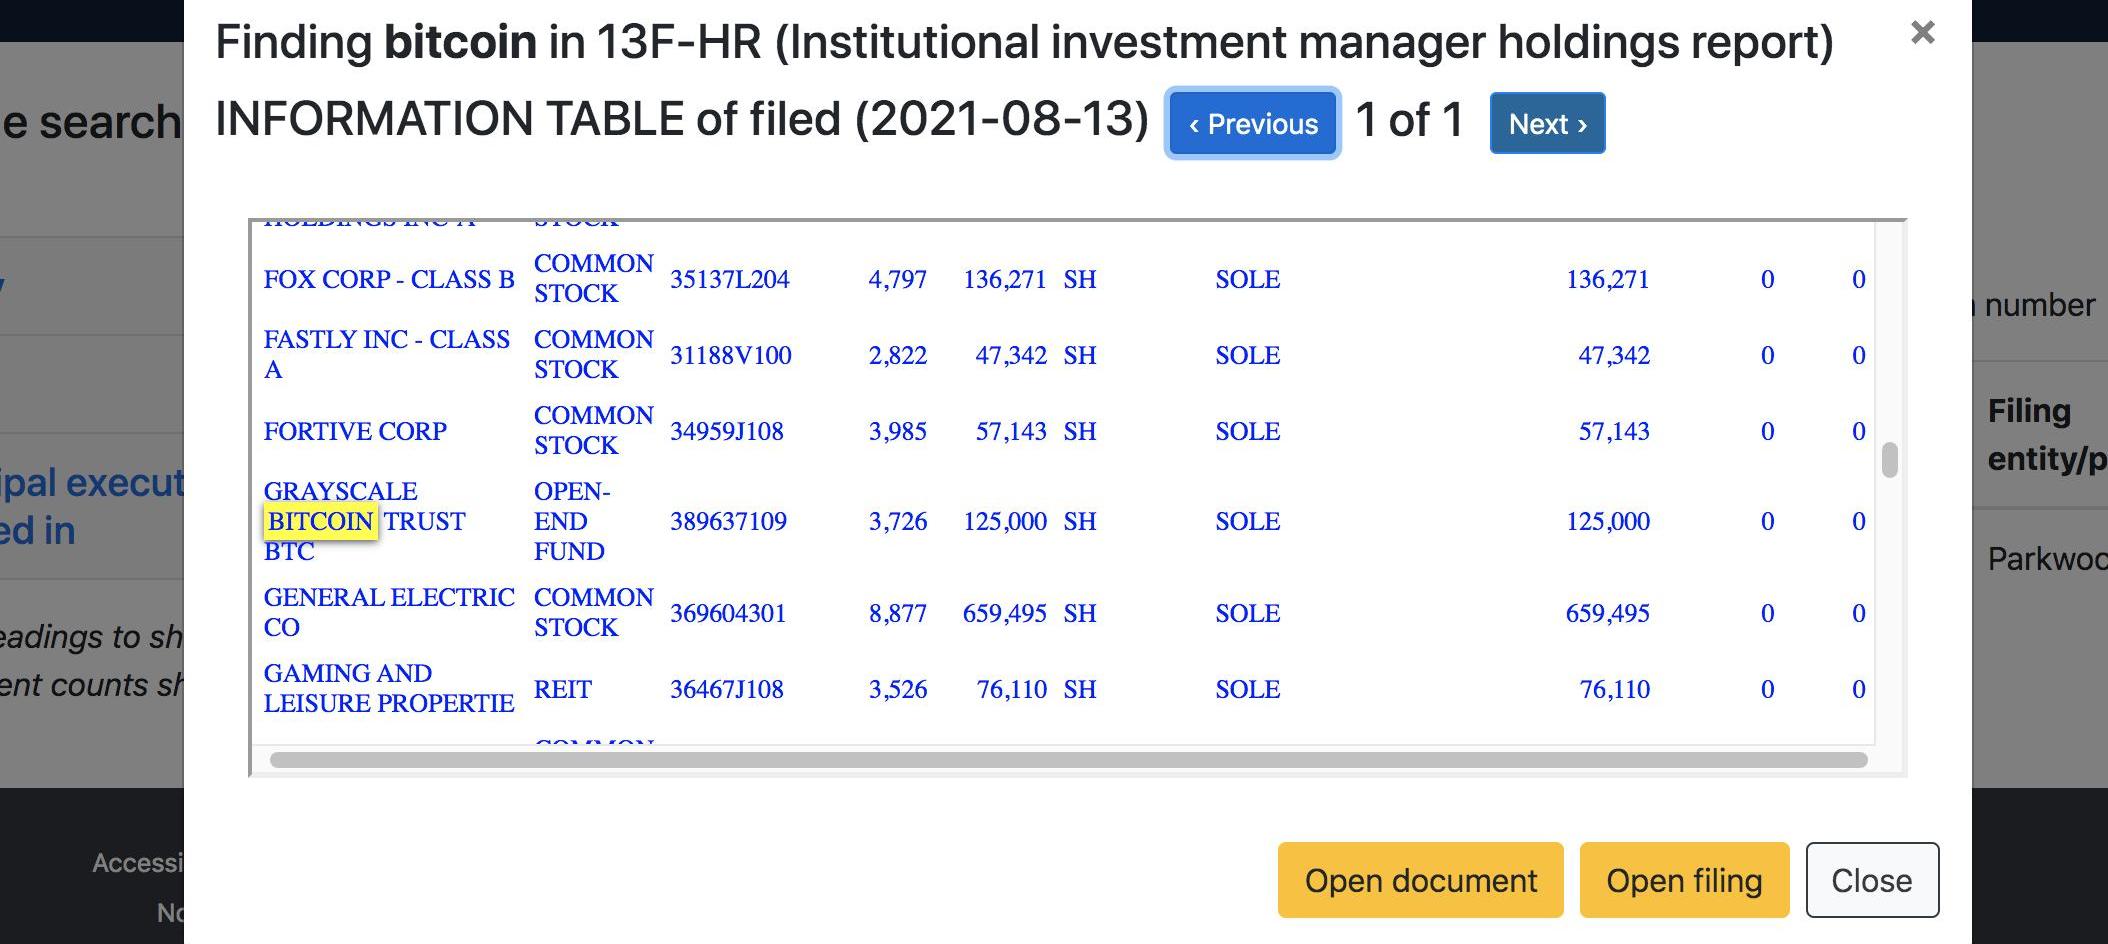This screenshot has height=944, width=2108.
Task: Dismiss the dialog with the Close button
Action: (x=1871, y=880)
